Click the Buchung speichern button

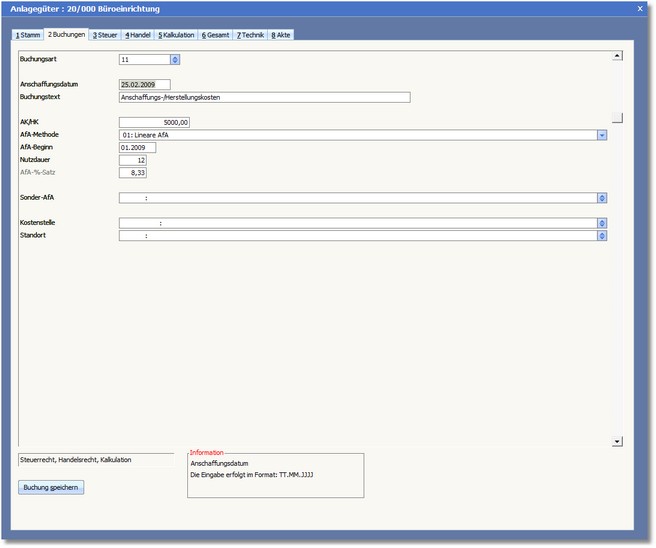tap(52, 487)
